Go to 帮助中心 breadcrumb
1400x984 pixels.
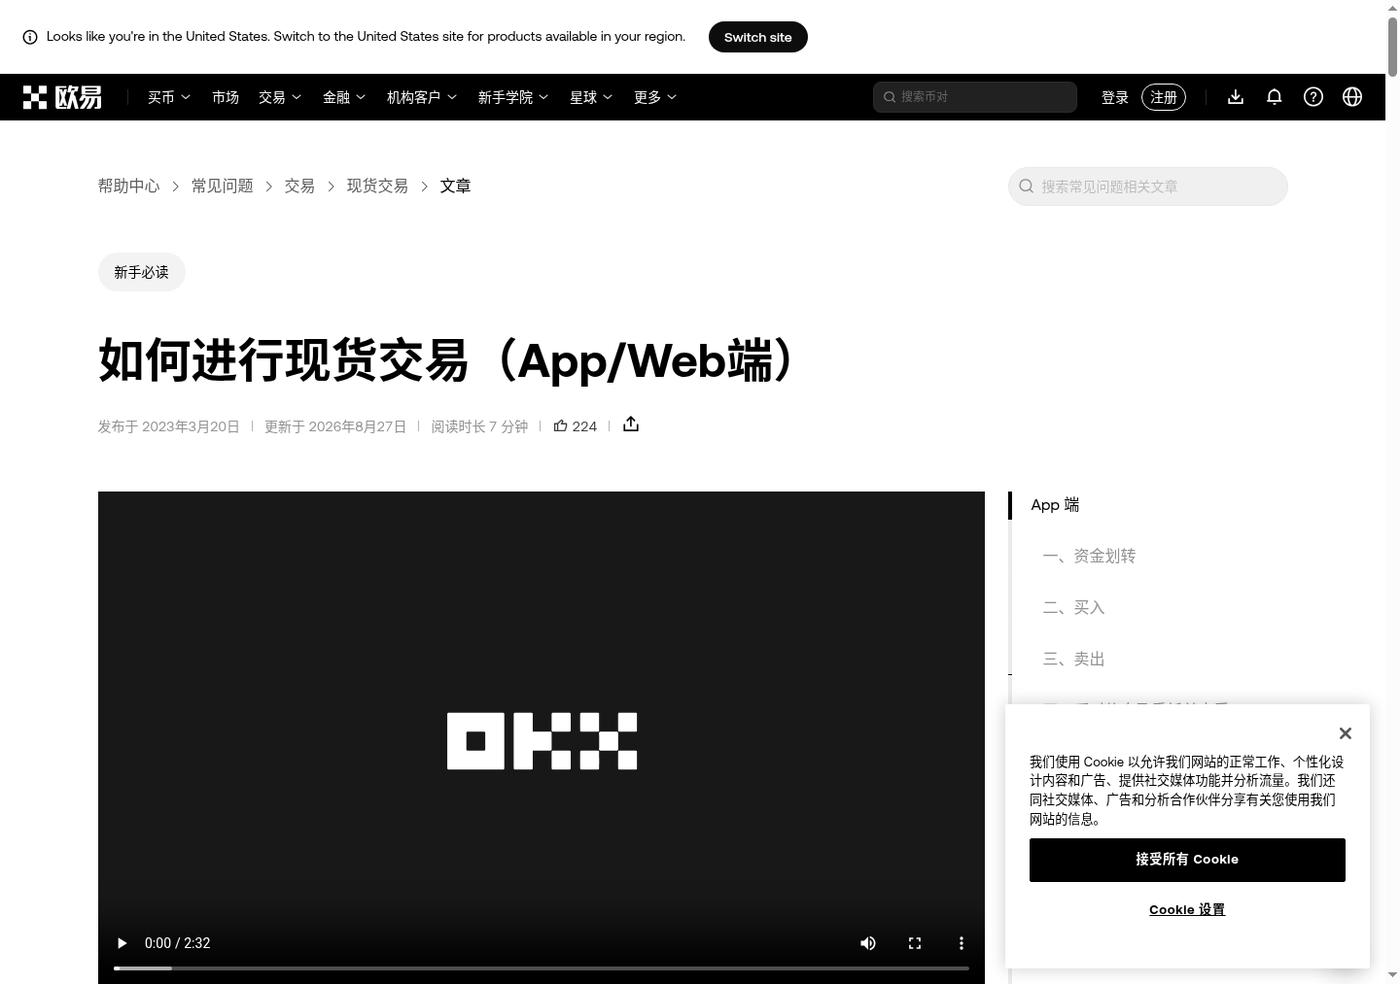[129, 186]
